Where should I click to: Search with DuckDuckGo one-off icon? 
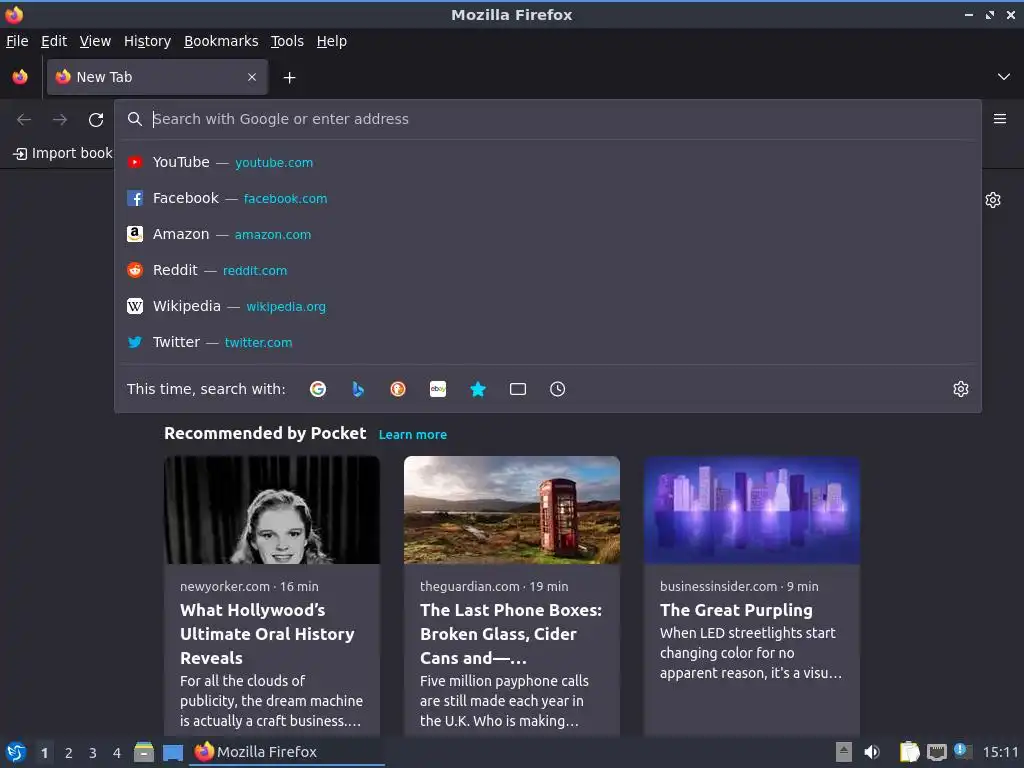point(398,389)
